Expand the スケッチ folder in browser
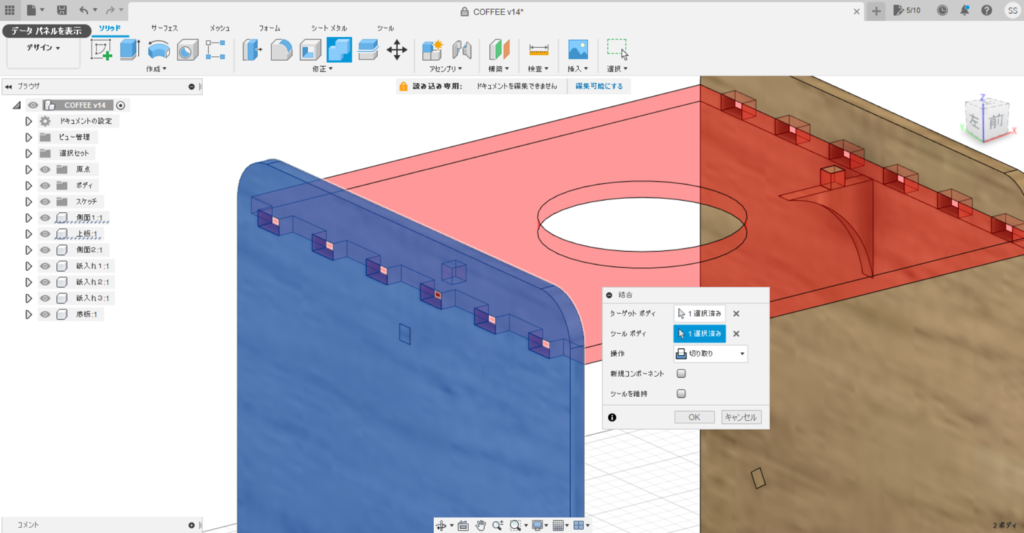The width and height of the screenshot is (1024, 533). coord(29,201)
